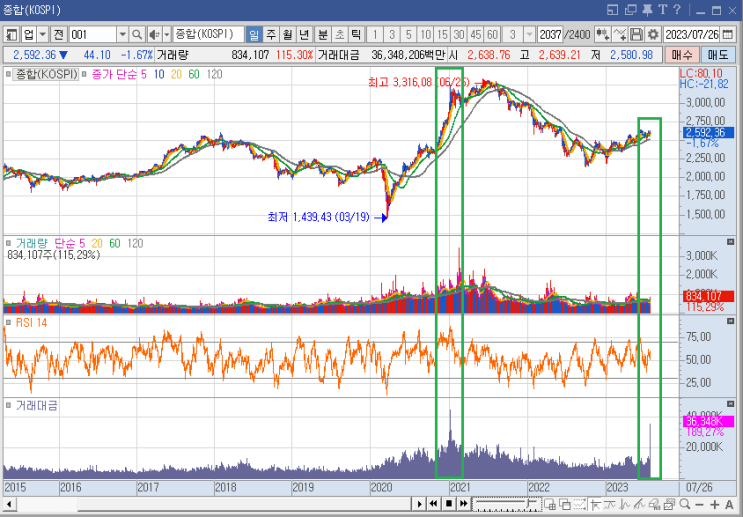The image size is (743, 517).
Task: Select the 틱 tick period toggle
Action: click(356, 35)
